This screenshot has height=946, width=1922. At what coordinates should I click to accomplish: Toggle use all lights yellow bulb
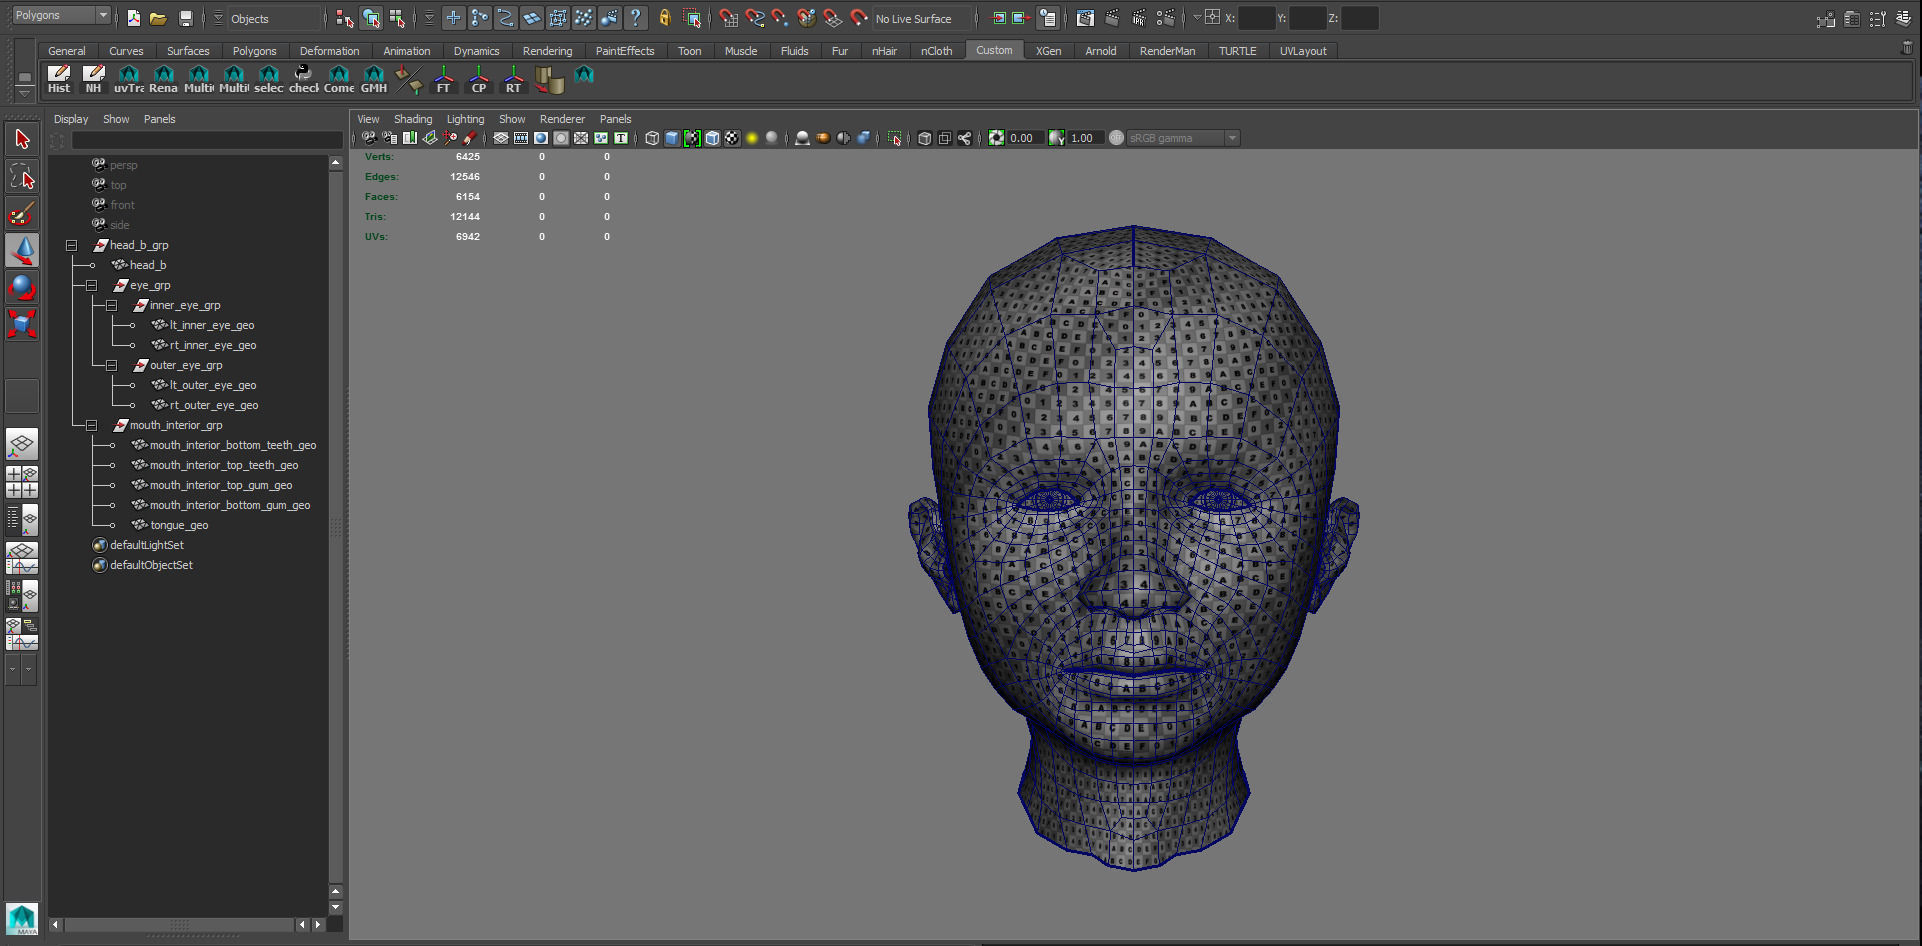[x=752, y=138]
